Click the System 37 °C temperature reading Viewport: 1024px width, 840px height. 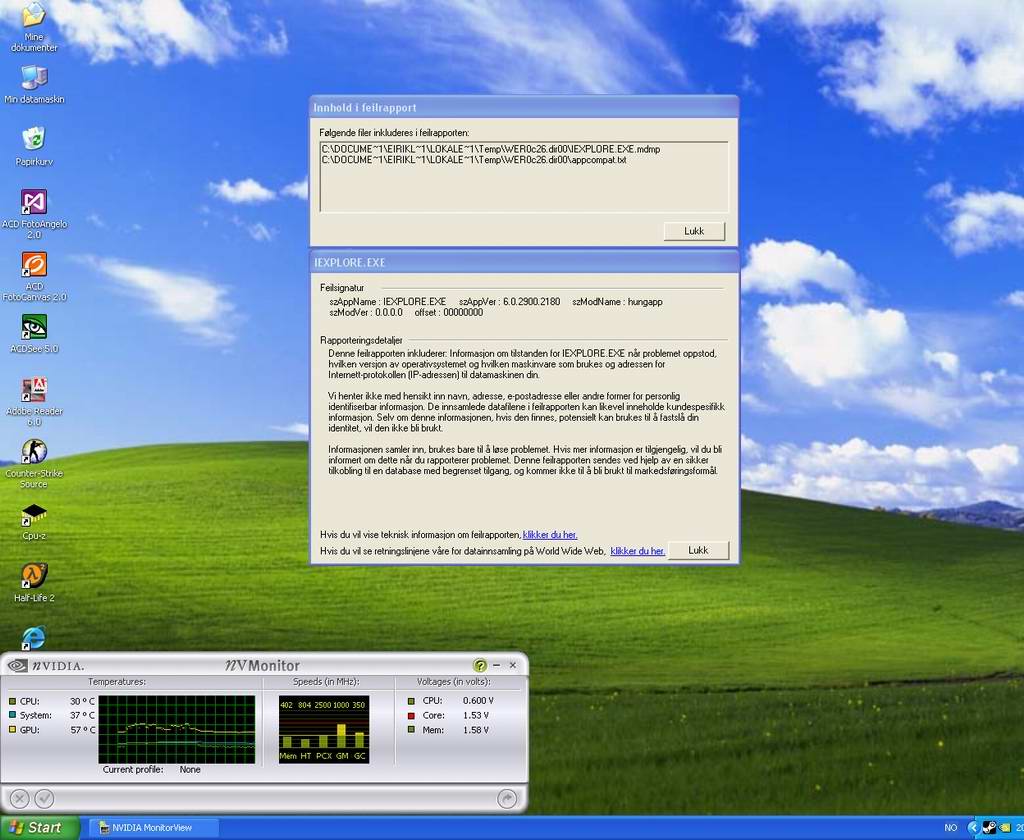pyautogui.click(x=82, y=715)
